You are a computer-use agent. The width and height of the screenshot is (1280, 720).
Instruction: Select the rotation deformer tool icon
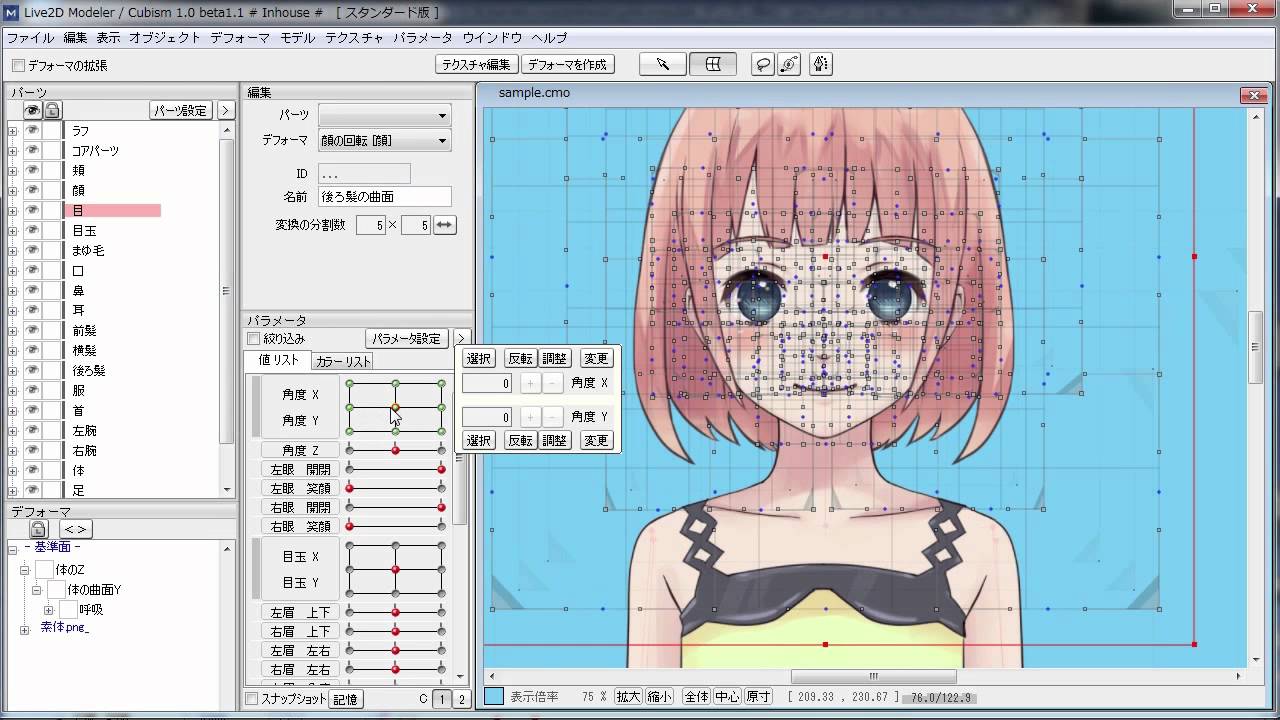(790, 64)
